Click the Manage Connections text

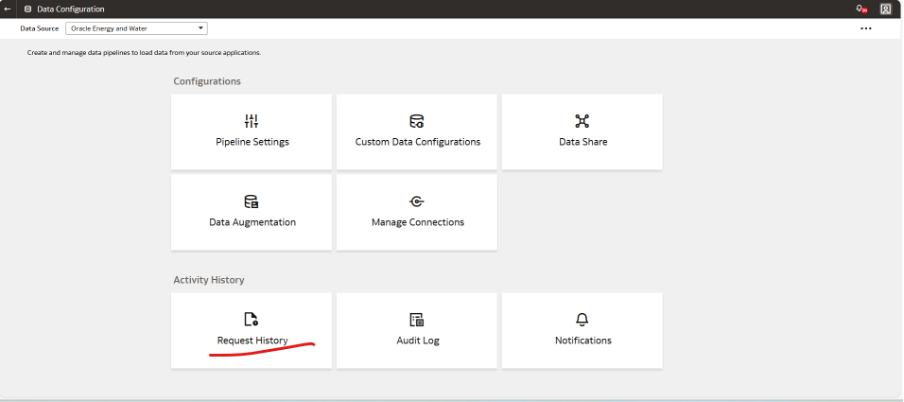417,222
